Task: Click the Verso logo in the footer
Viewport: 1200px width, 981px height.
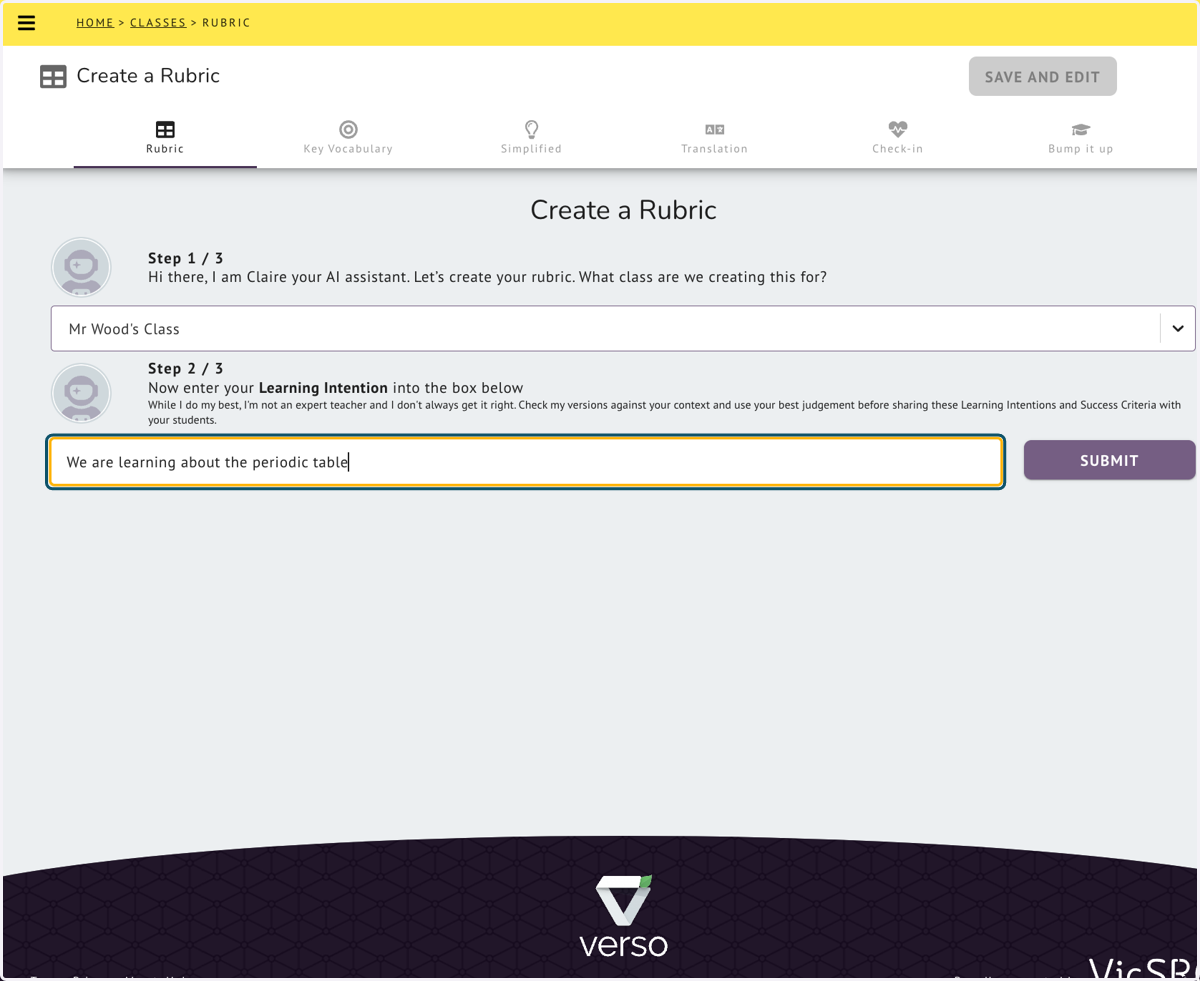Action: tap(624, 915)
